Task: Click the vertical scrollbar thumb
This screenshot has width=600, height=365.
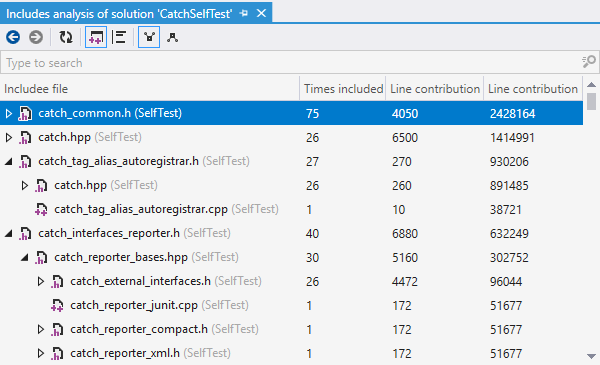Action: 592,101
